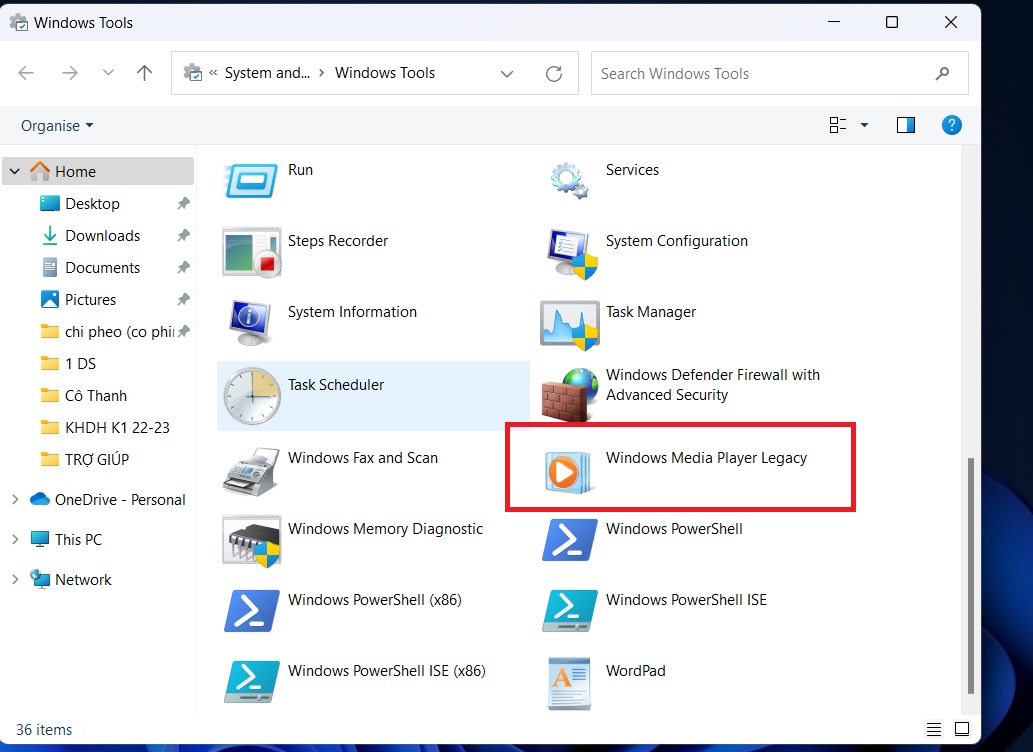Open the Windows PowerShell ISE icon
Viewport: 1033px width, 752px height.
coord(569,611)
